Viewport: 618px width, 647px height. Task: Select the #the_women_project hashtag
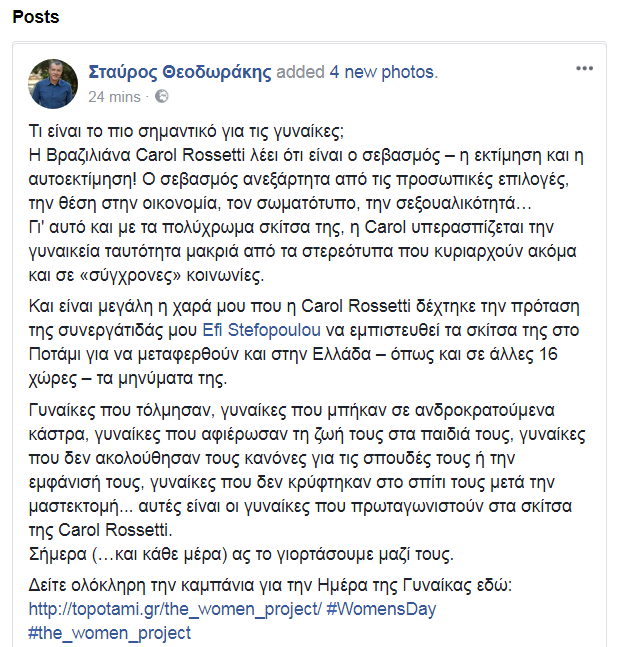[x=110, y=633]
